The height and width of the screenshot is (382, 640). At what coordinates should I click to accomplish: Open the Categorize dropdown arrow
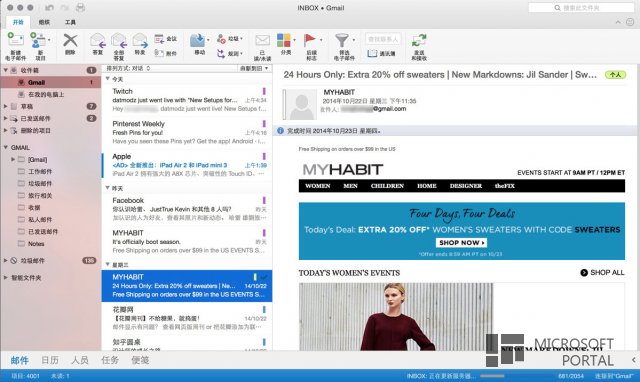tap(294, 40)
